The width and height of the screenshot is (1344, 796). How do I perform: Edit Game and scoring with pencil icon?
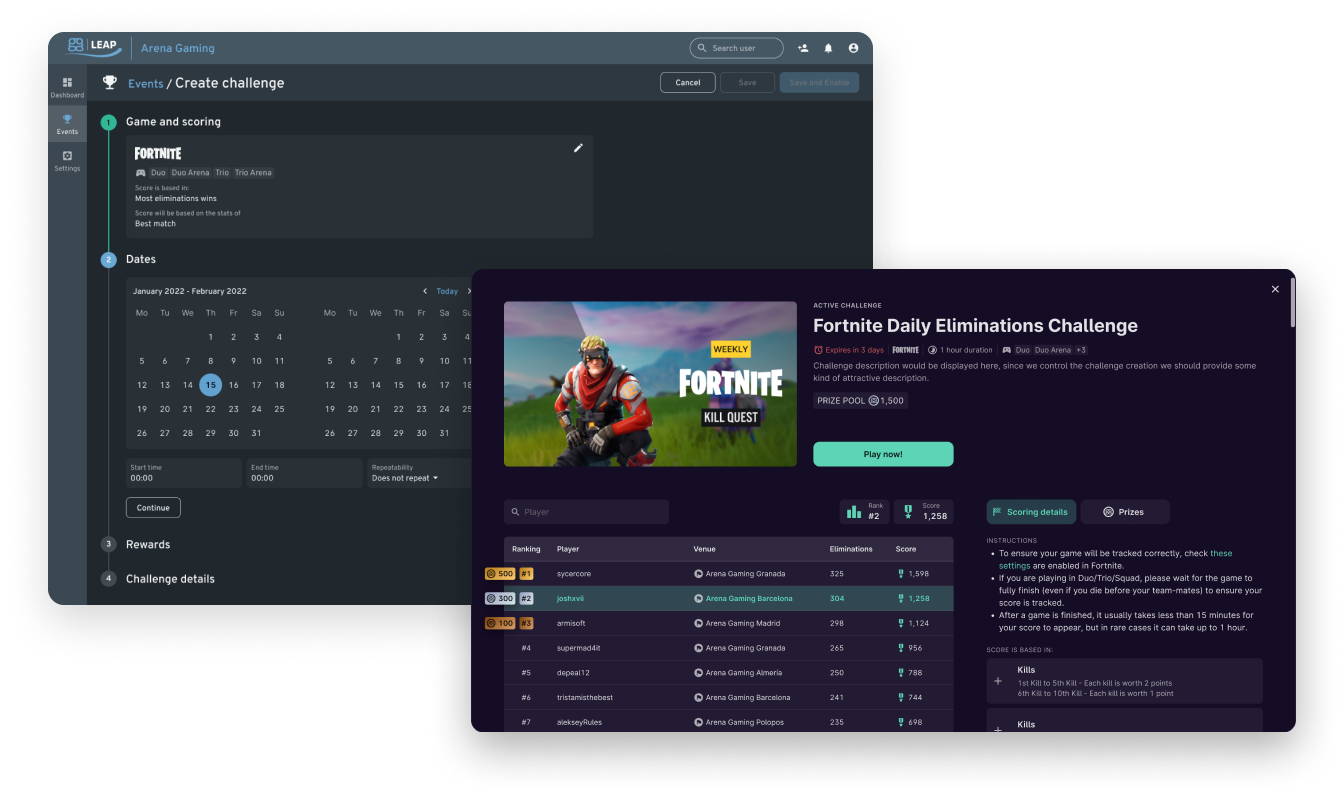(578, 148)
